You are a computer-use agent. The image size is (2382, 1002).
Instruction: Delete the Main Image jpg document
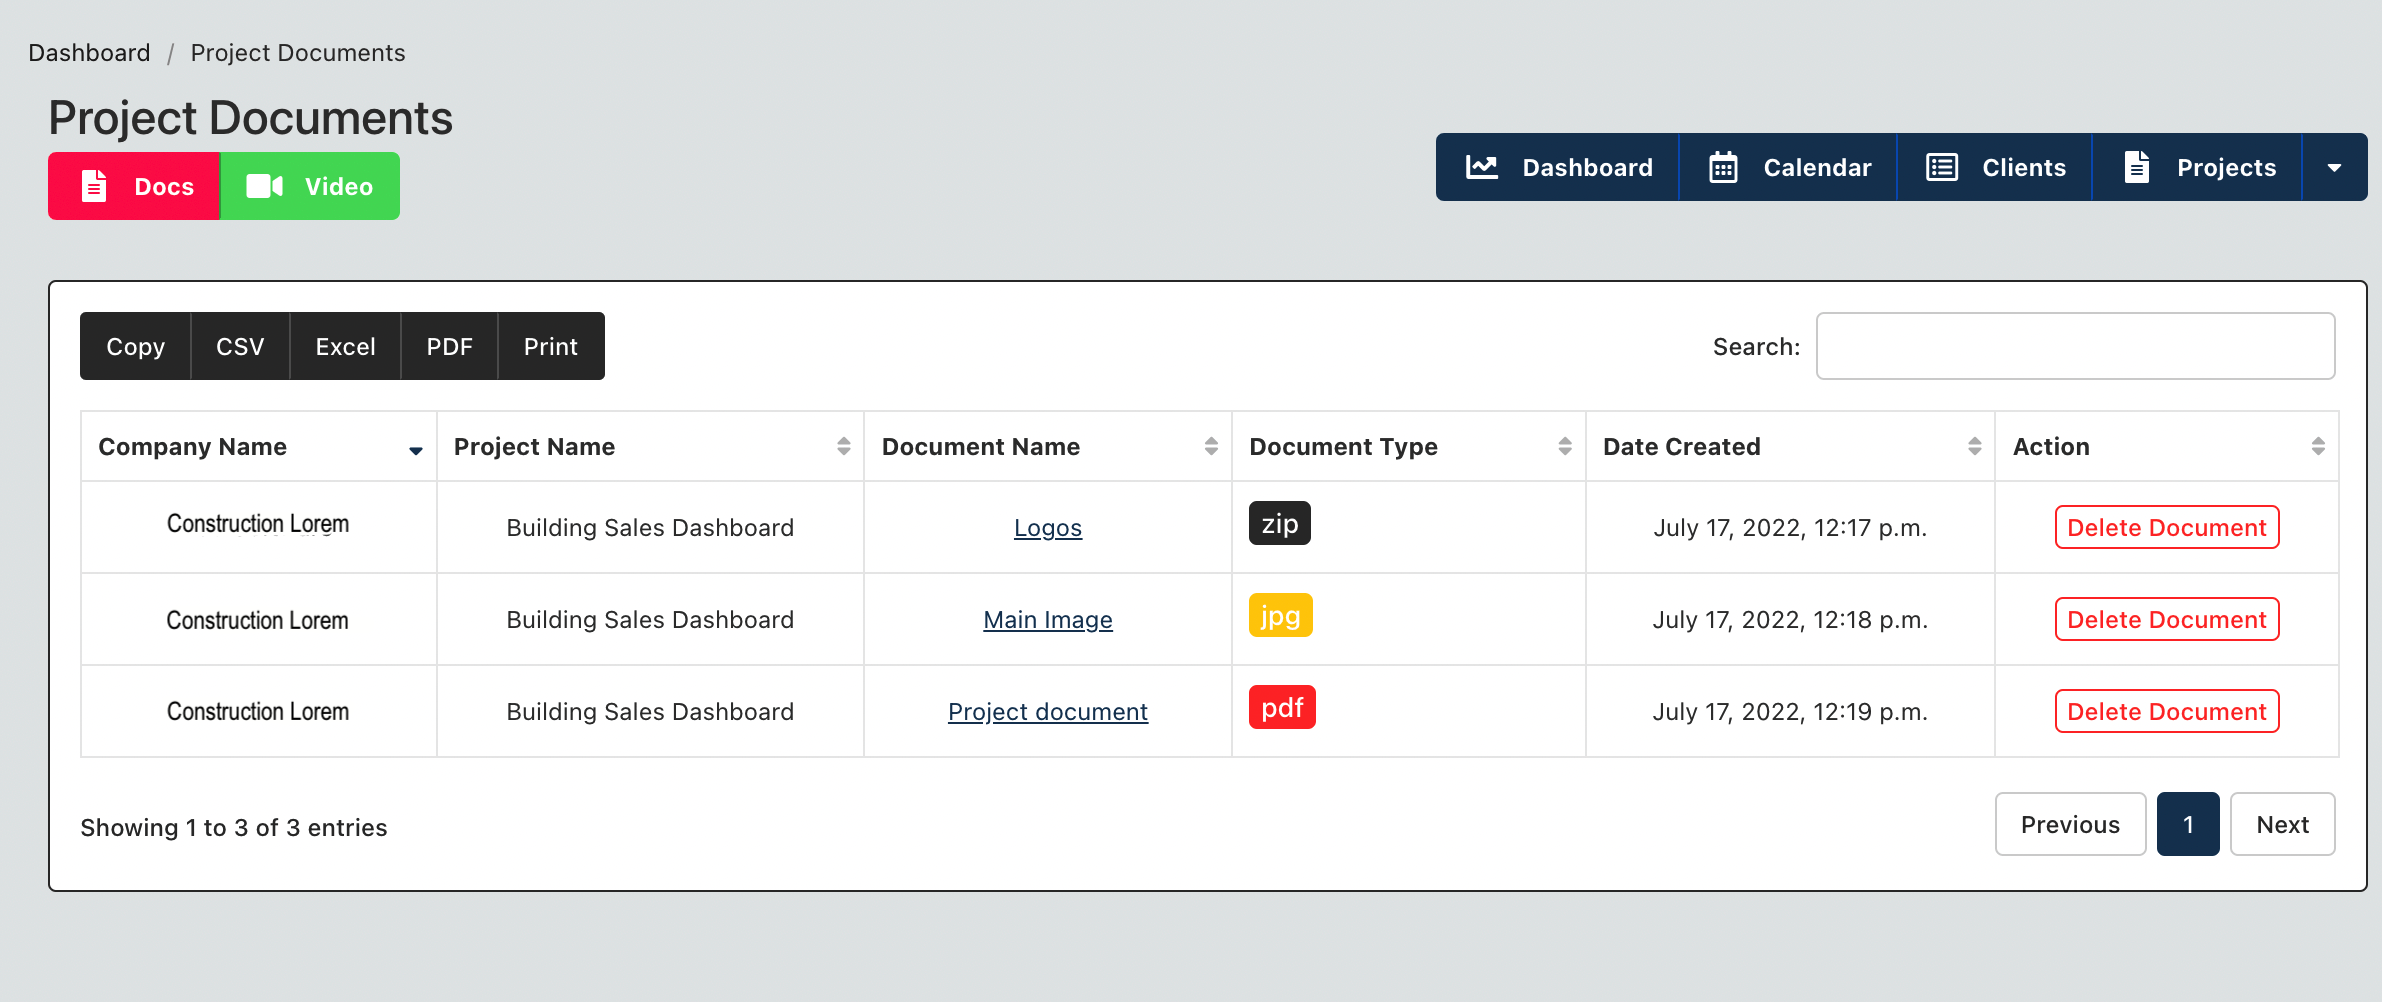2167,619
